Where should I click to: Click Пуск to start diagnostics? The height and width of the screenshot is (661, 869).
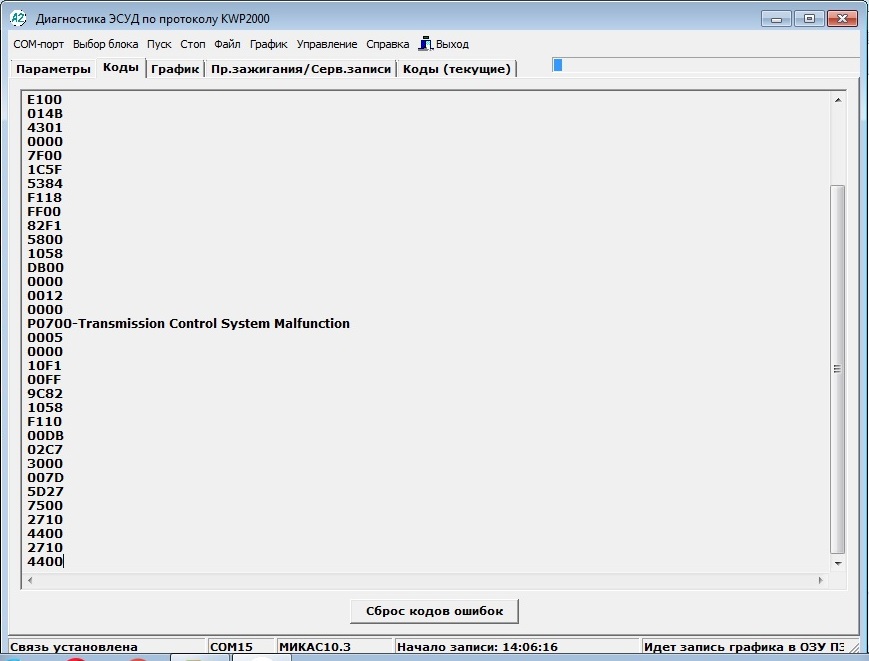coord(158,44)
